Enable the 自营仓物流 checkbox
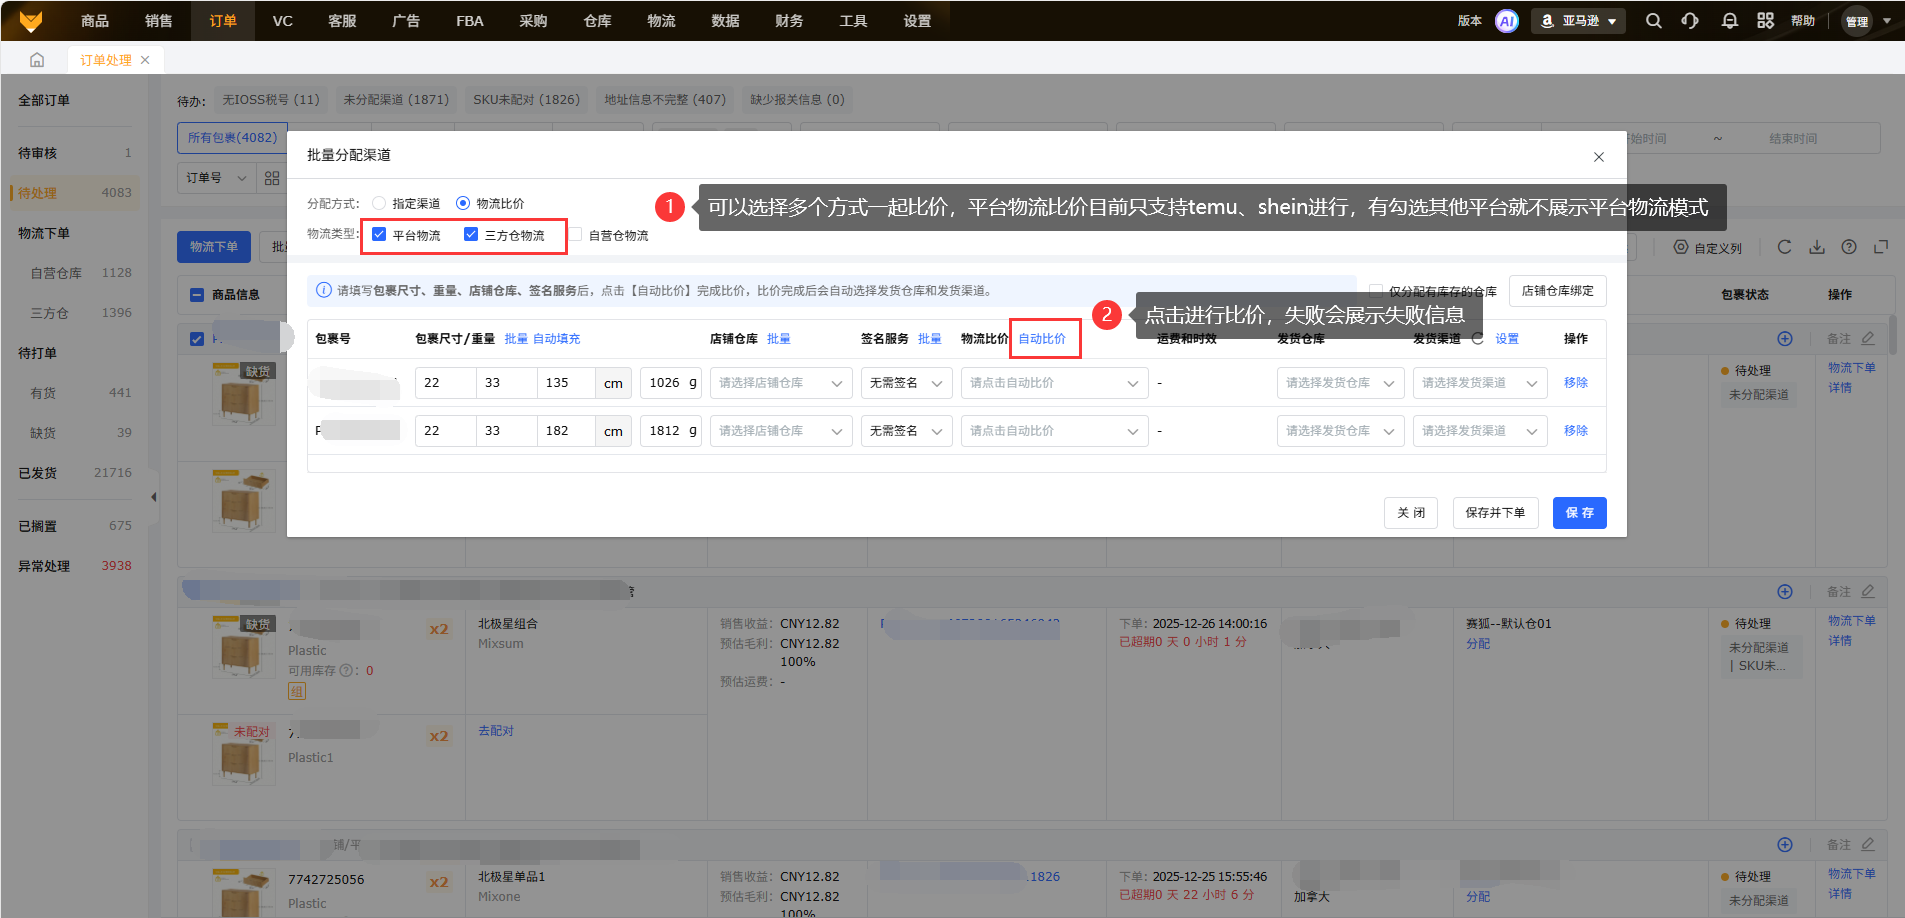Viewport: 1905px width, 918px height. point(576,235)
